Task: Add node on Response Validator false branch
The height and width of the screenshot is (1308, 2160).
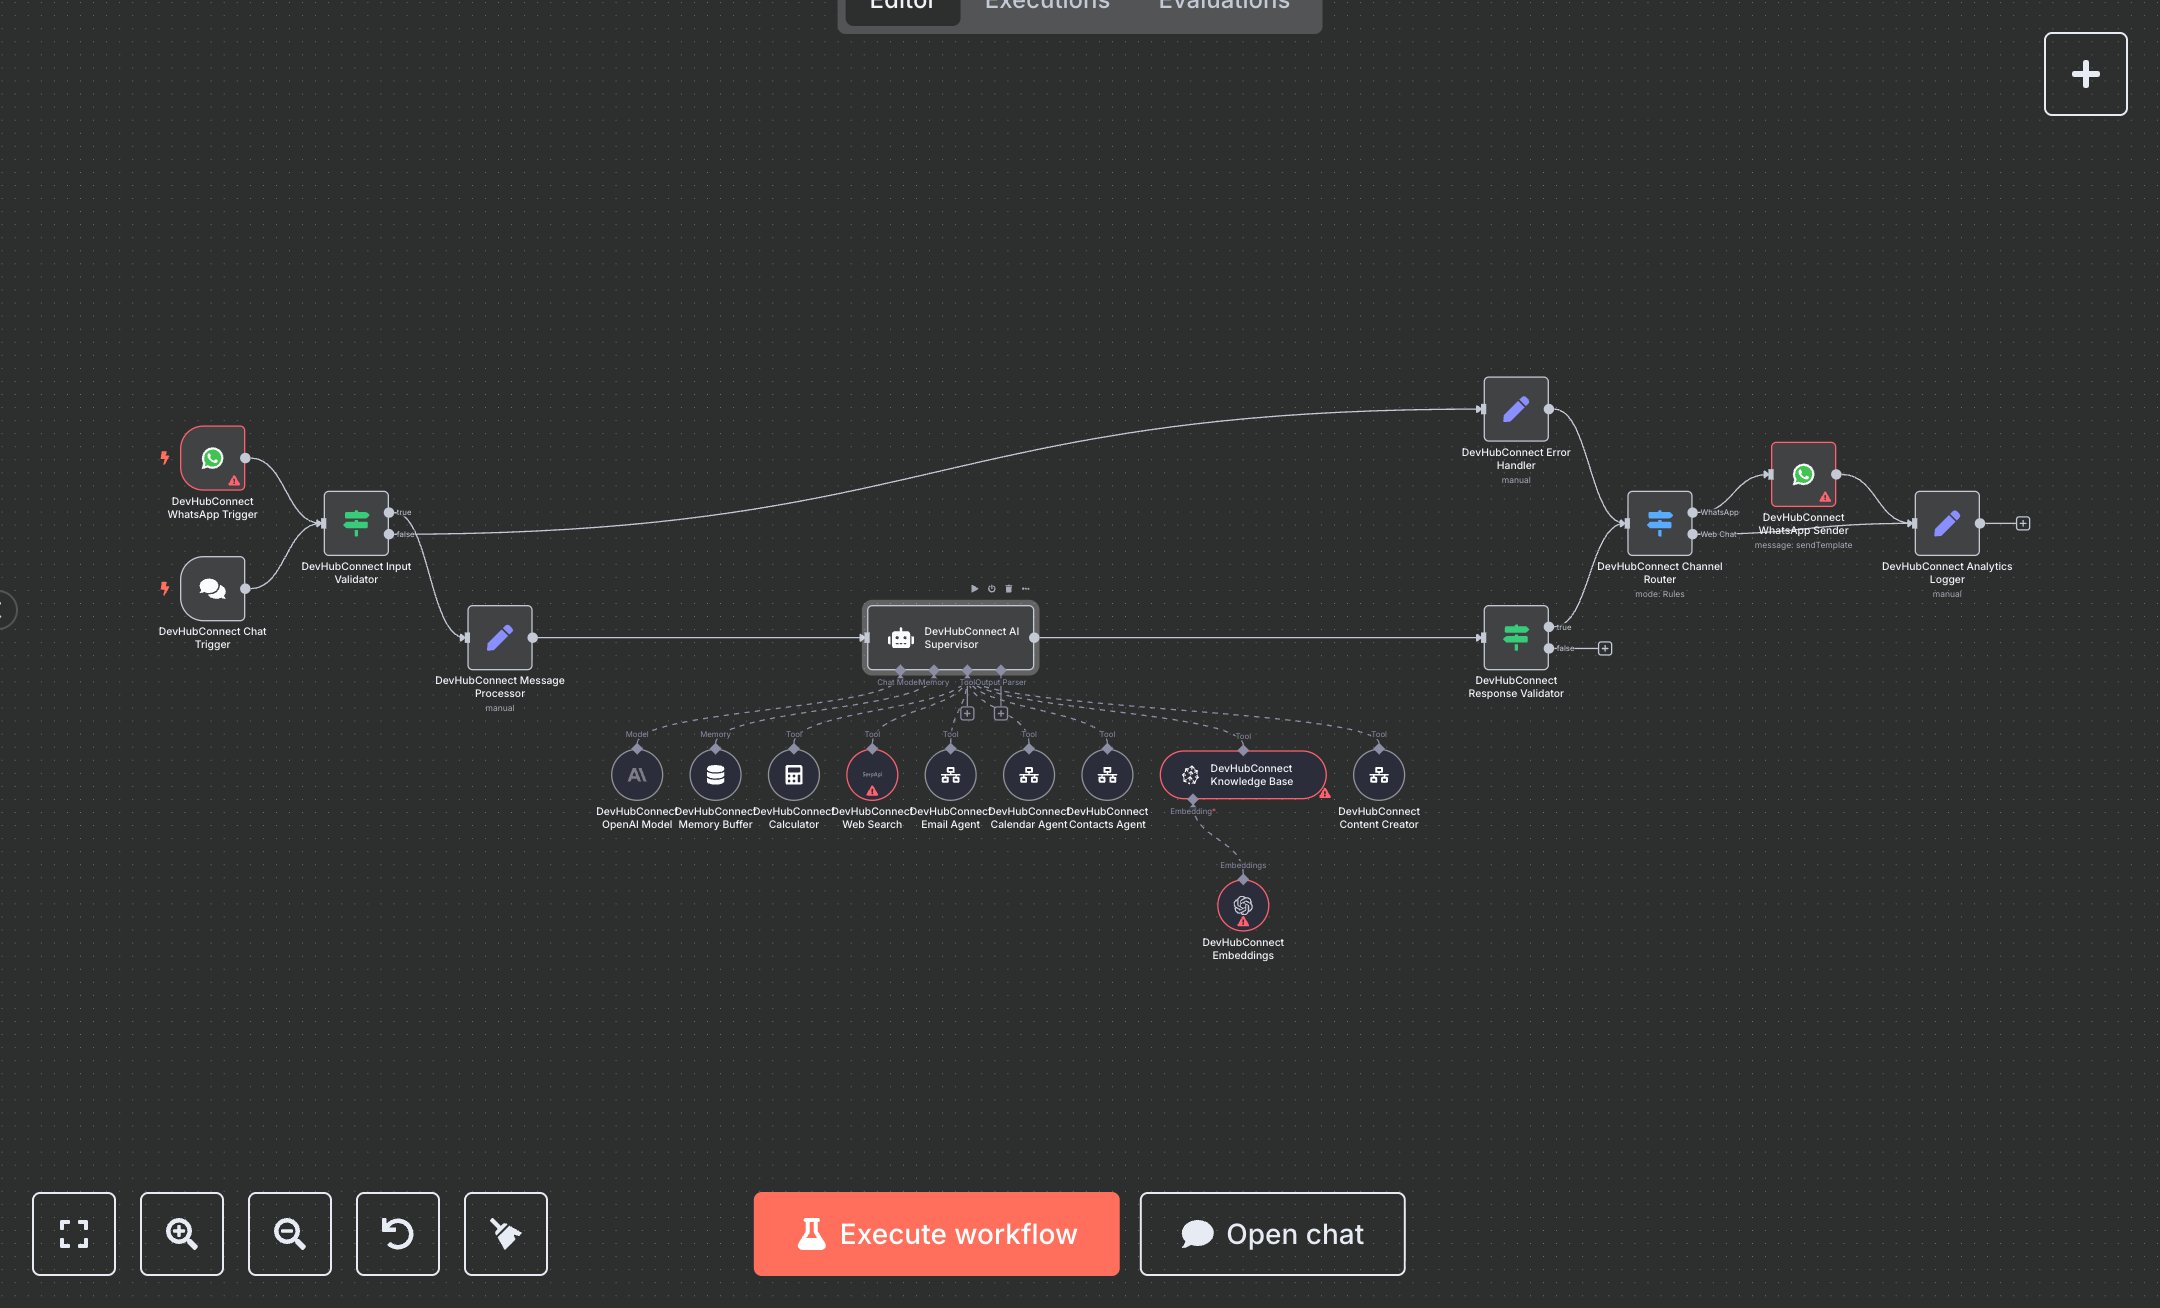Action: pos(1605,649)
